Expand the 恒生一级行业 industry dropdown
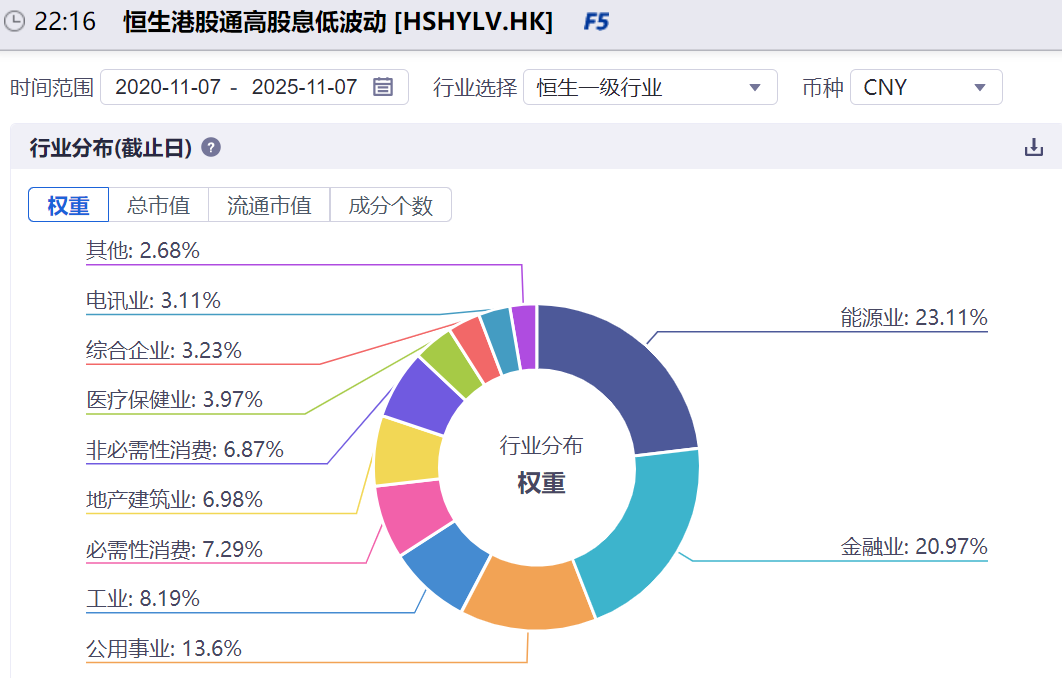The width and height of the screenshot is (1062, 678). pos(650,87)
